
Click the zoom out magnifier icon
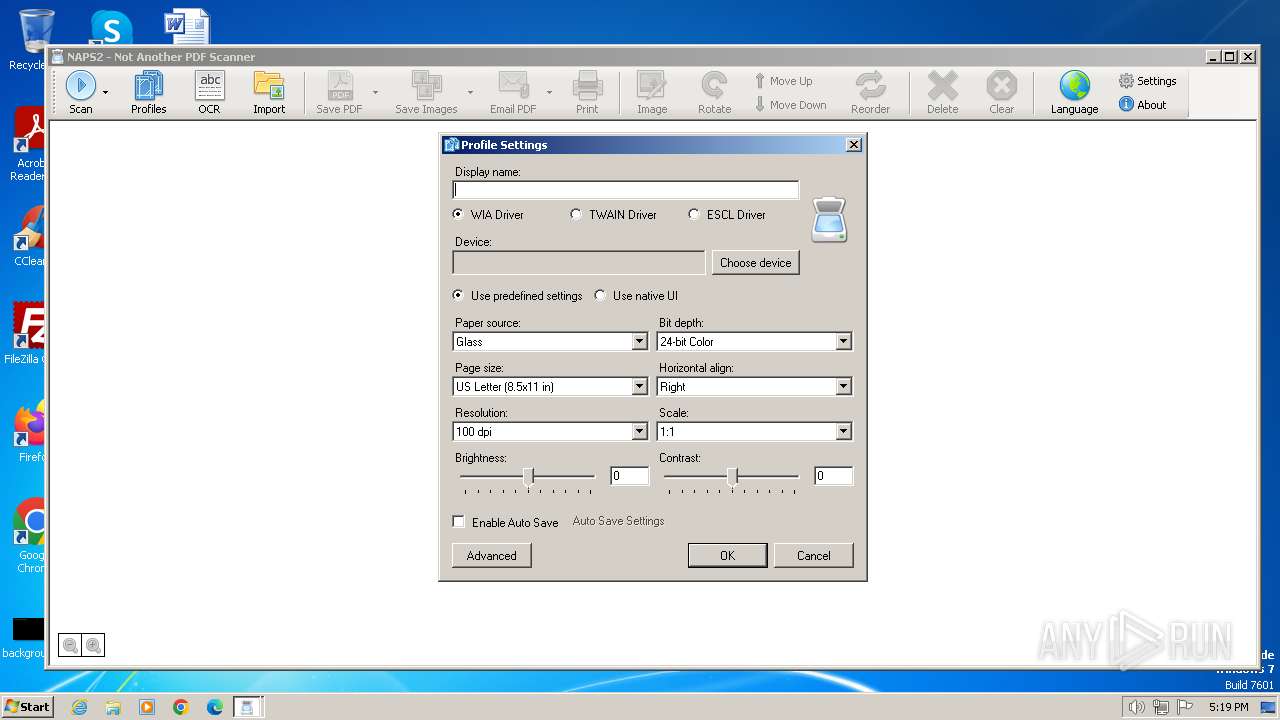(70, 646)
